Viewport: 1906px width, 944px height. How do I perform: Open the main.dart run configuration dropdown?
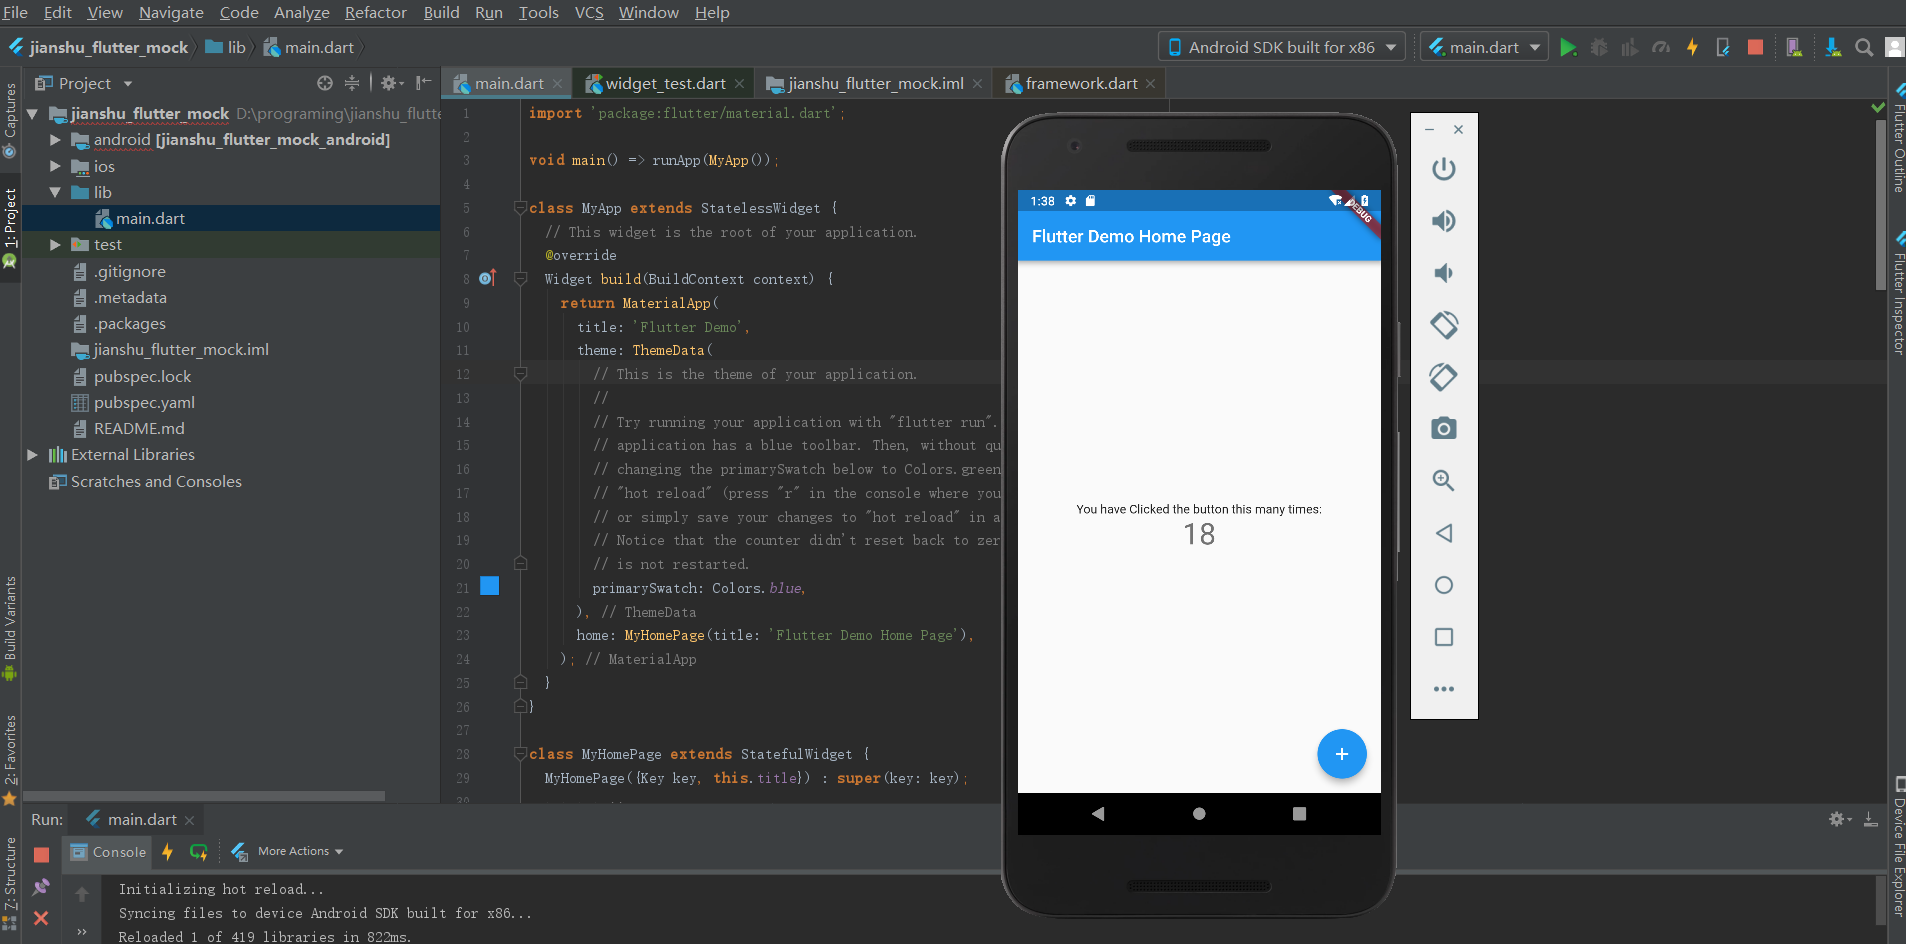pyautogui.click(x=1484, y=47)
